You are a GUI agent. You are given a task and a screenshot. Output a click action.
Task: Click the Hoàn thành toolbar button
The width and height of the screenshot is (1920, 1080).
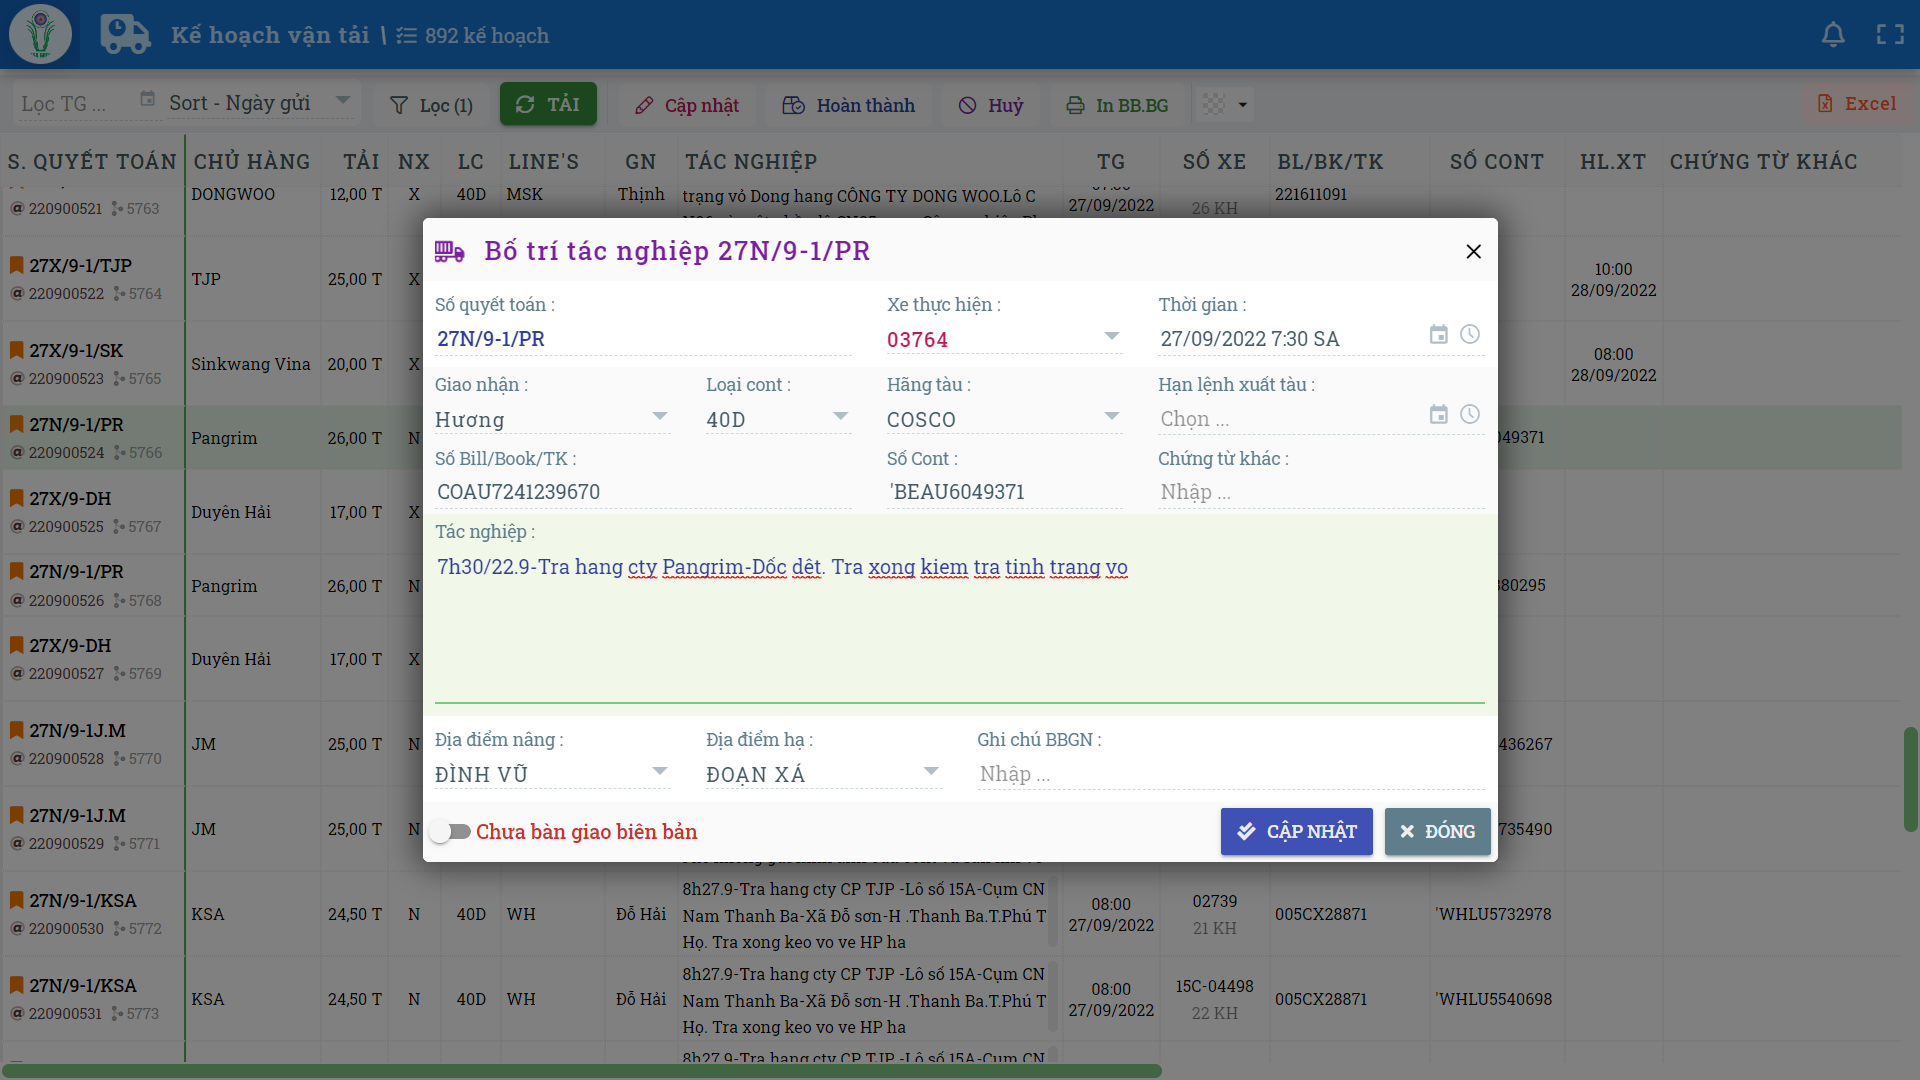point(849,105)
